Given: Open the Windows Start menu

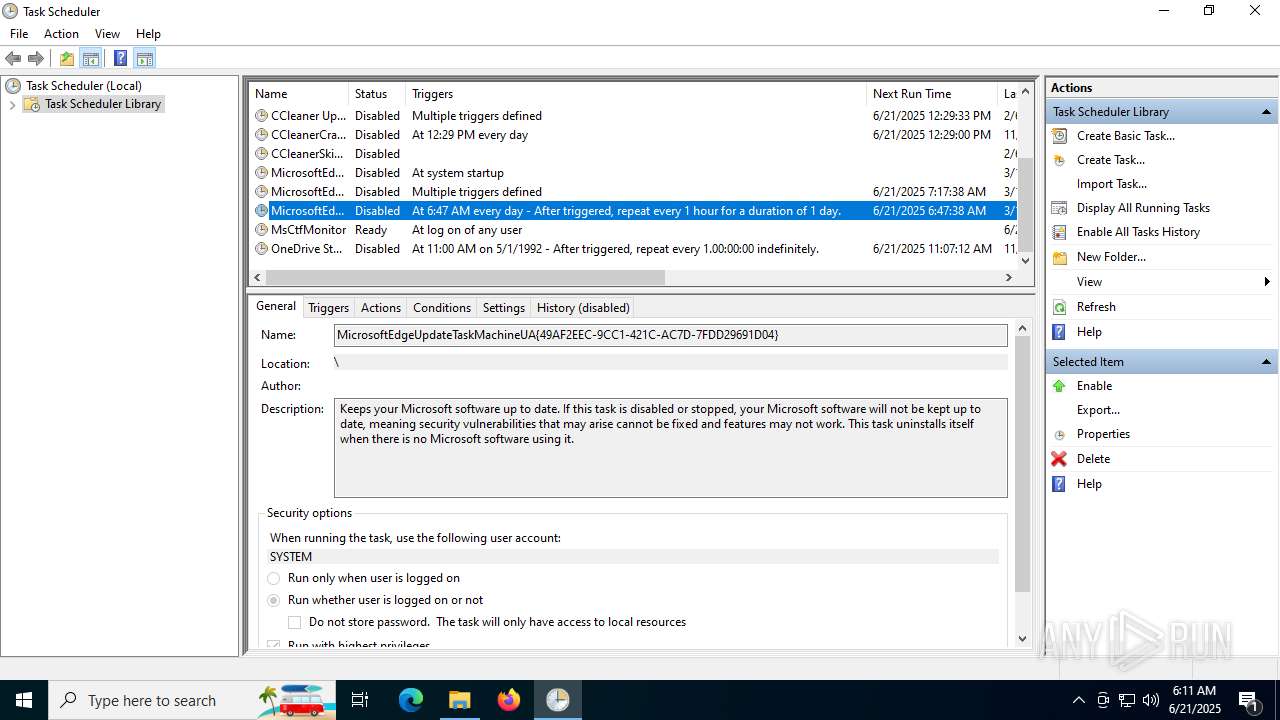Looking at the screenshot, I should tap(24, 700).
